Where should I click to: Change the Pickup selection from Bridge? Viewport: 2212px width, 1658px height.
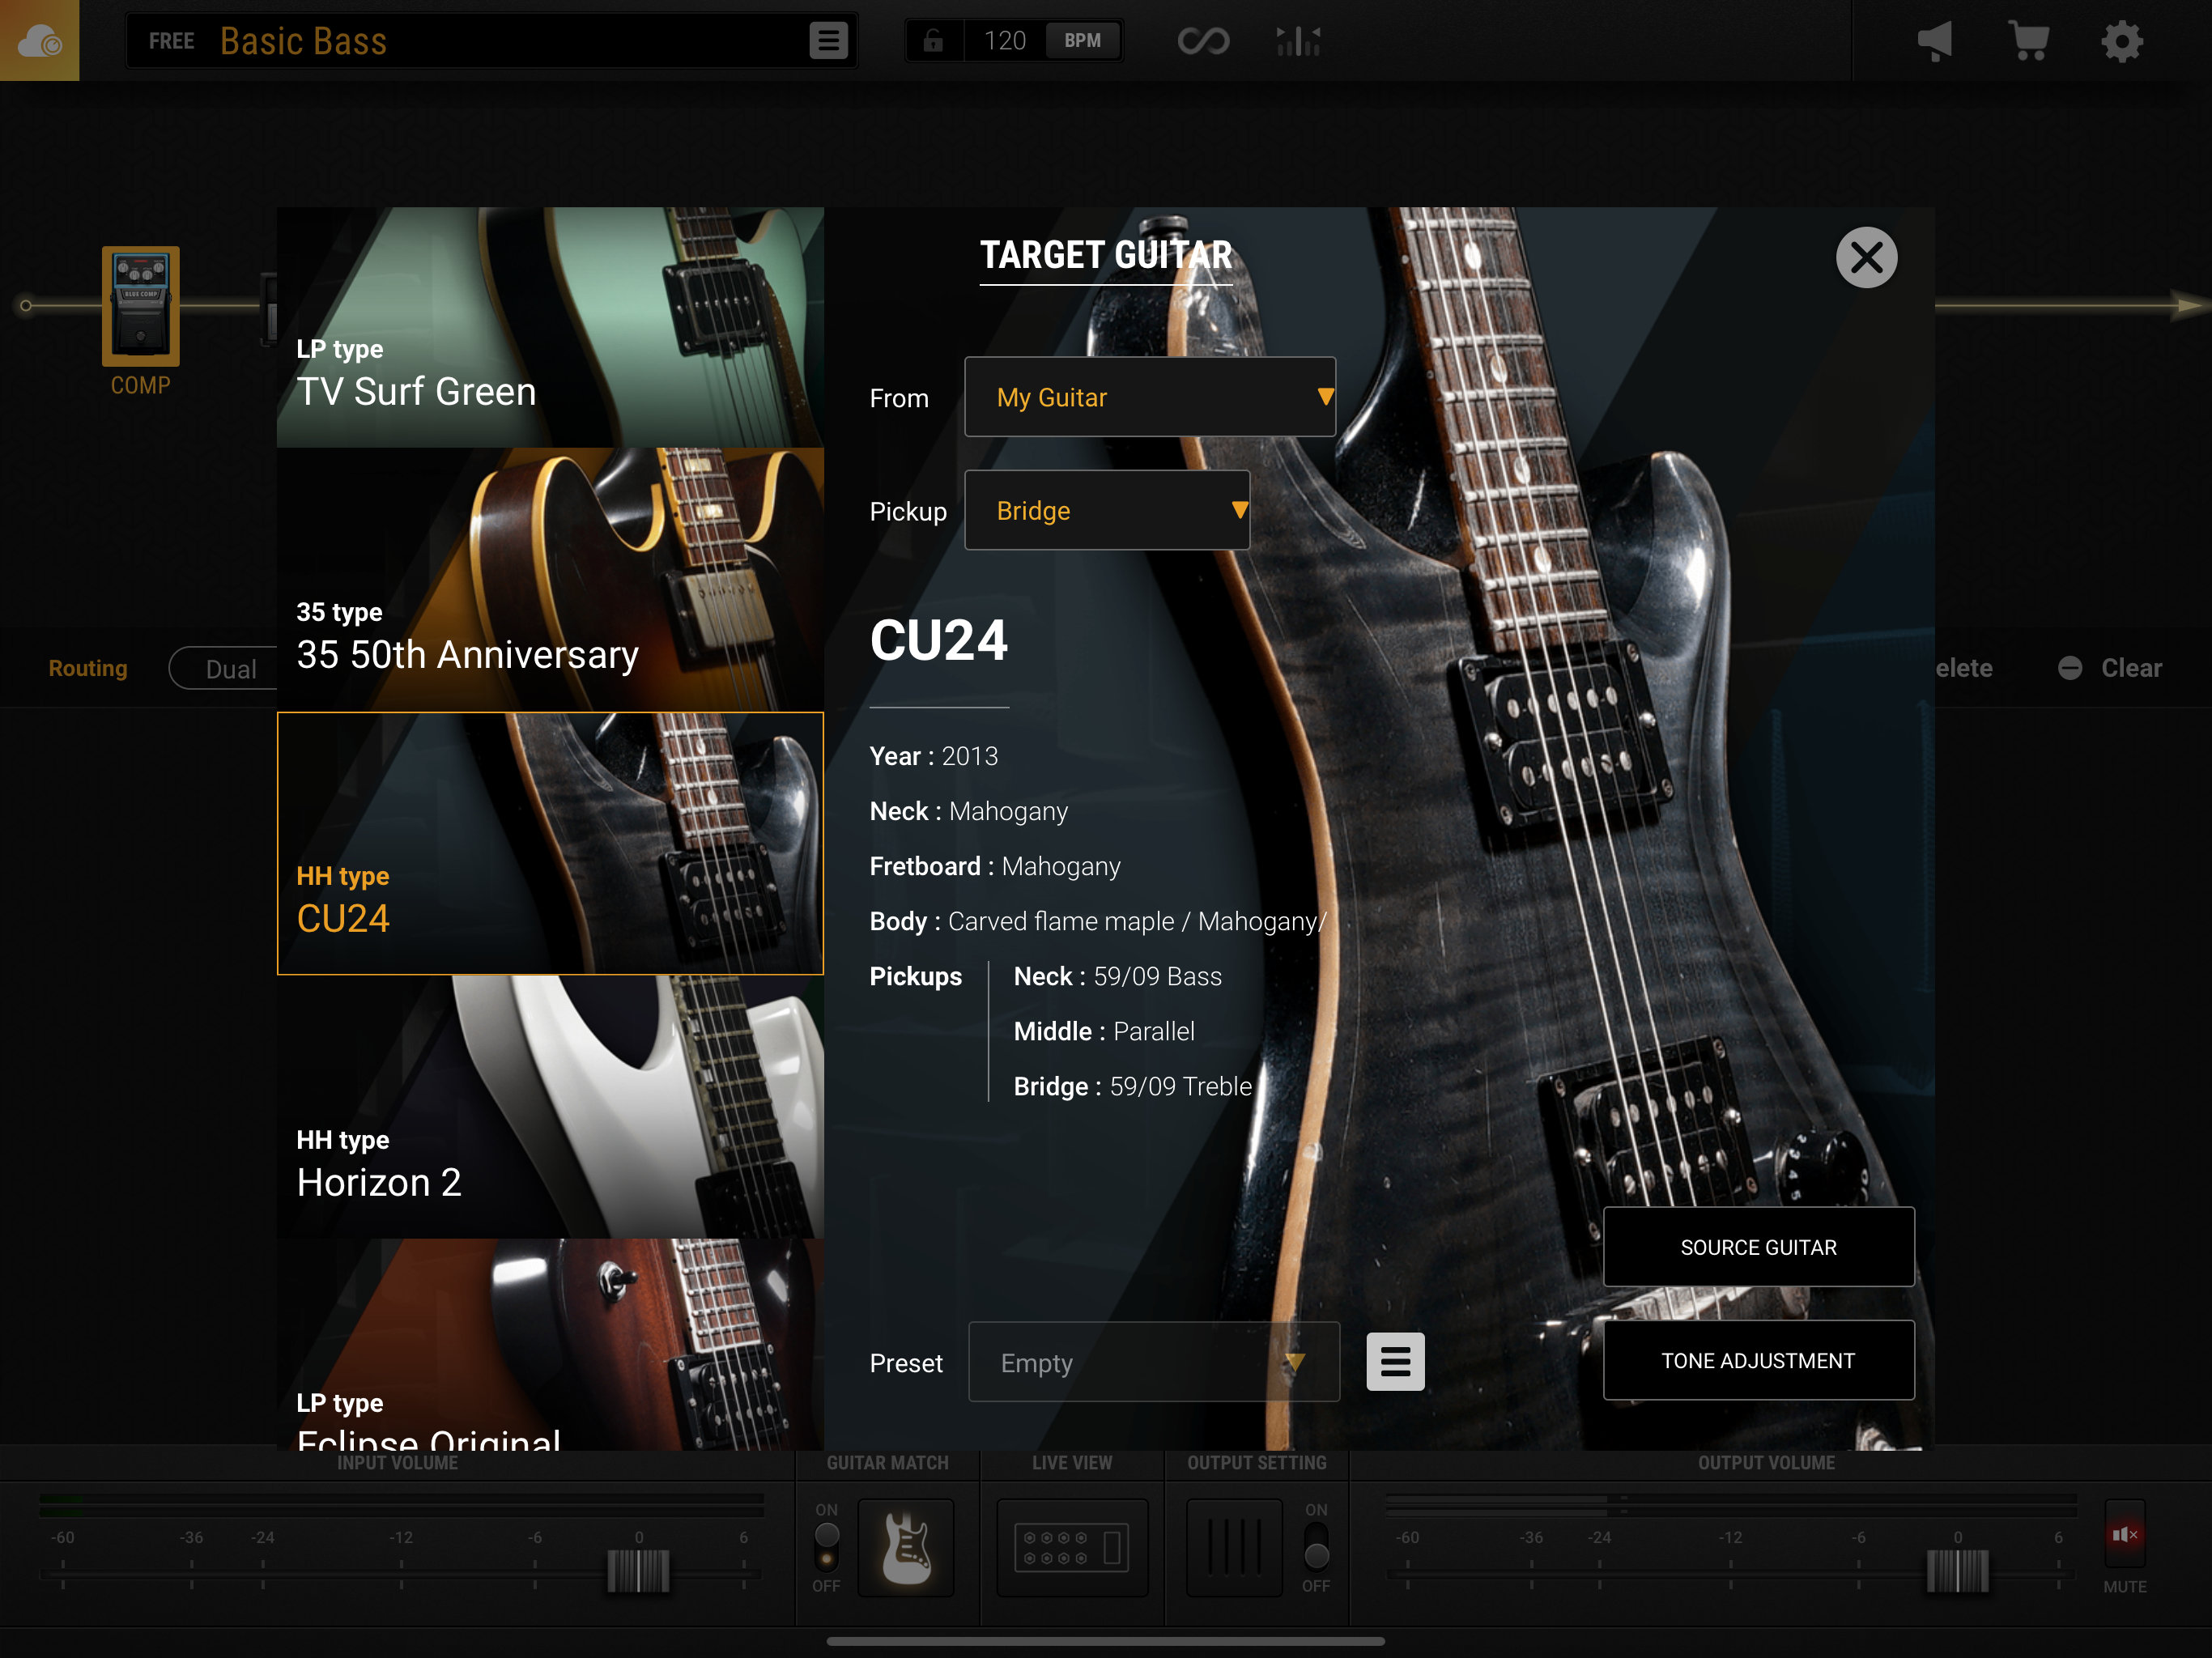click(x=1107, y=510)
